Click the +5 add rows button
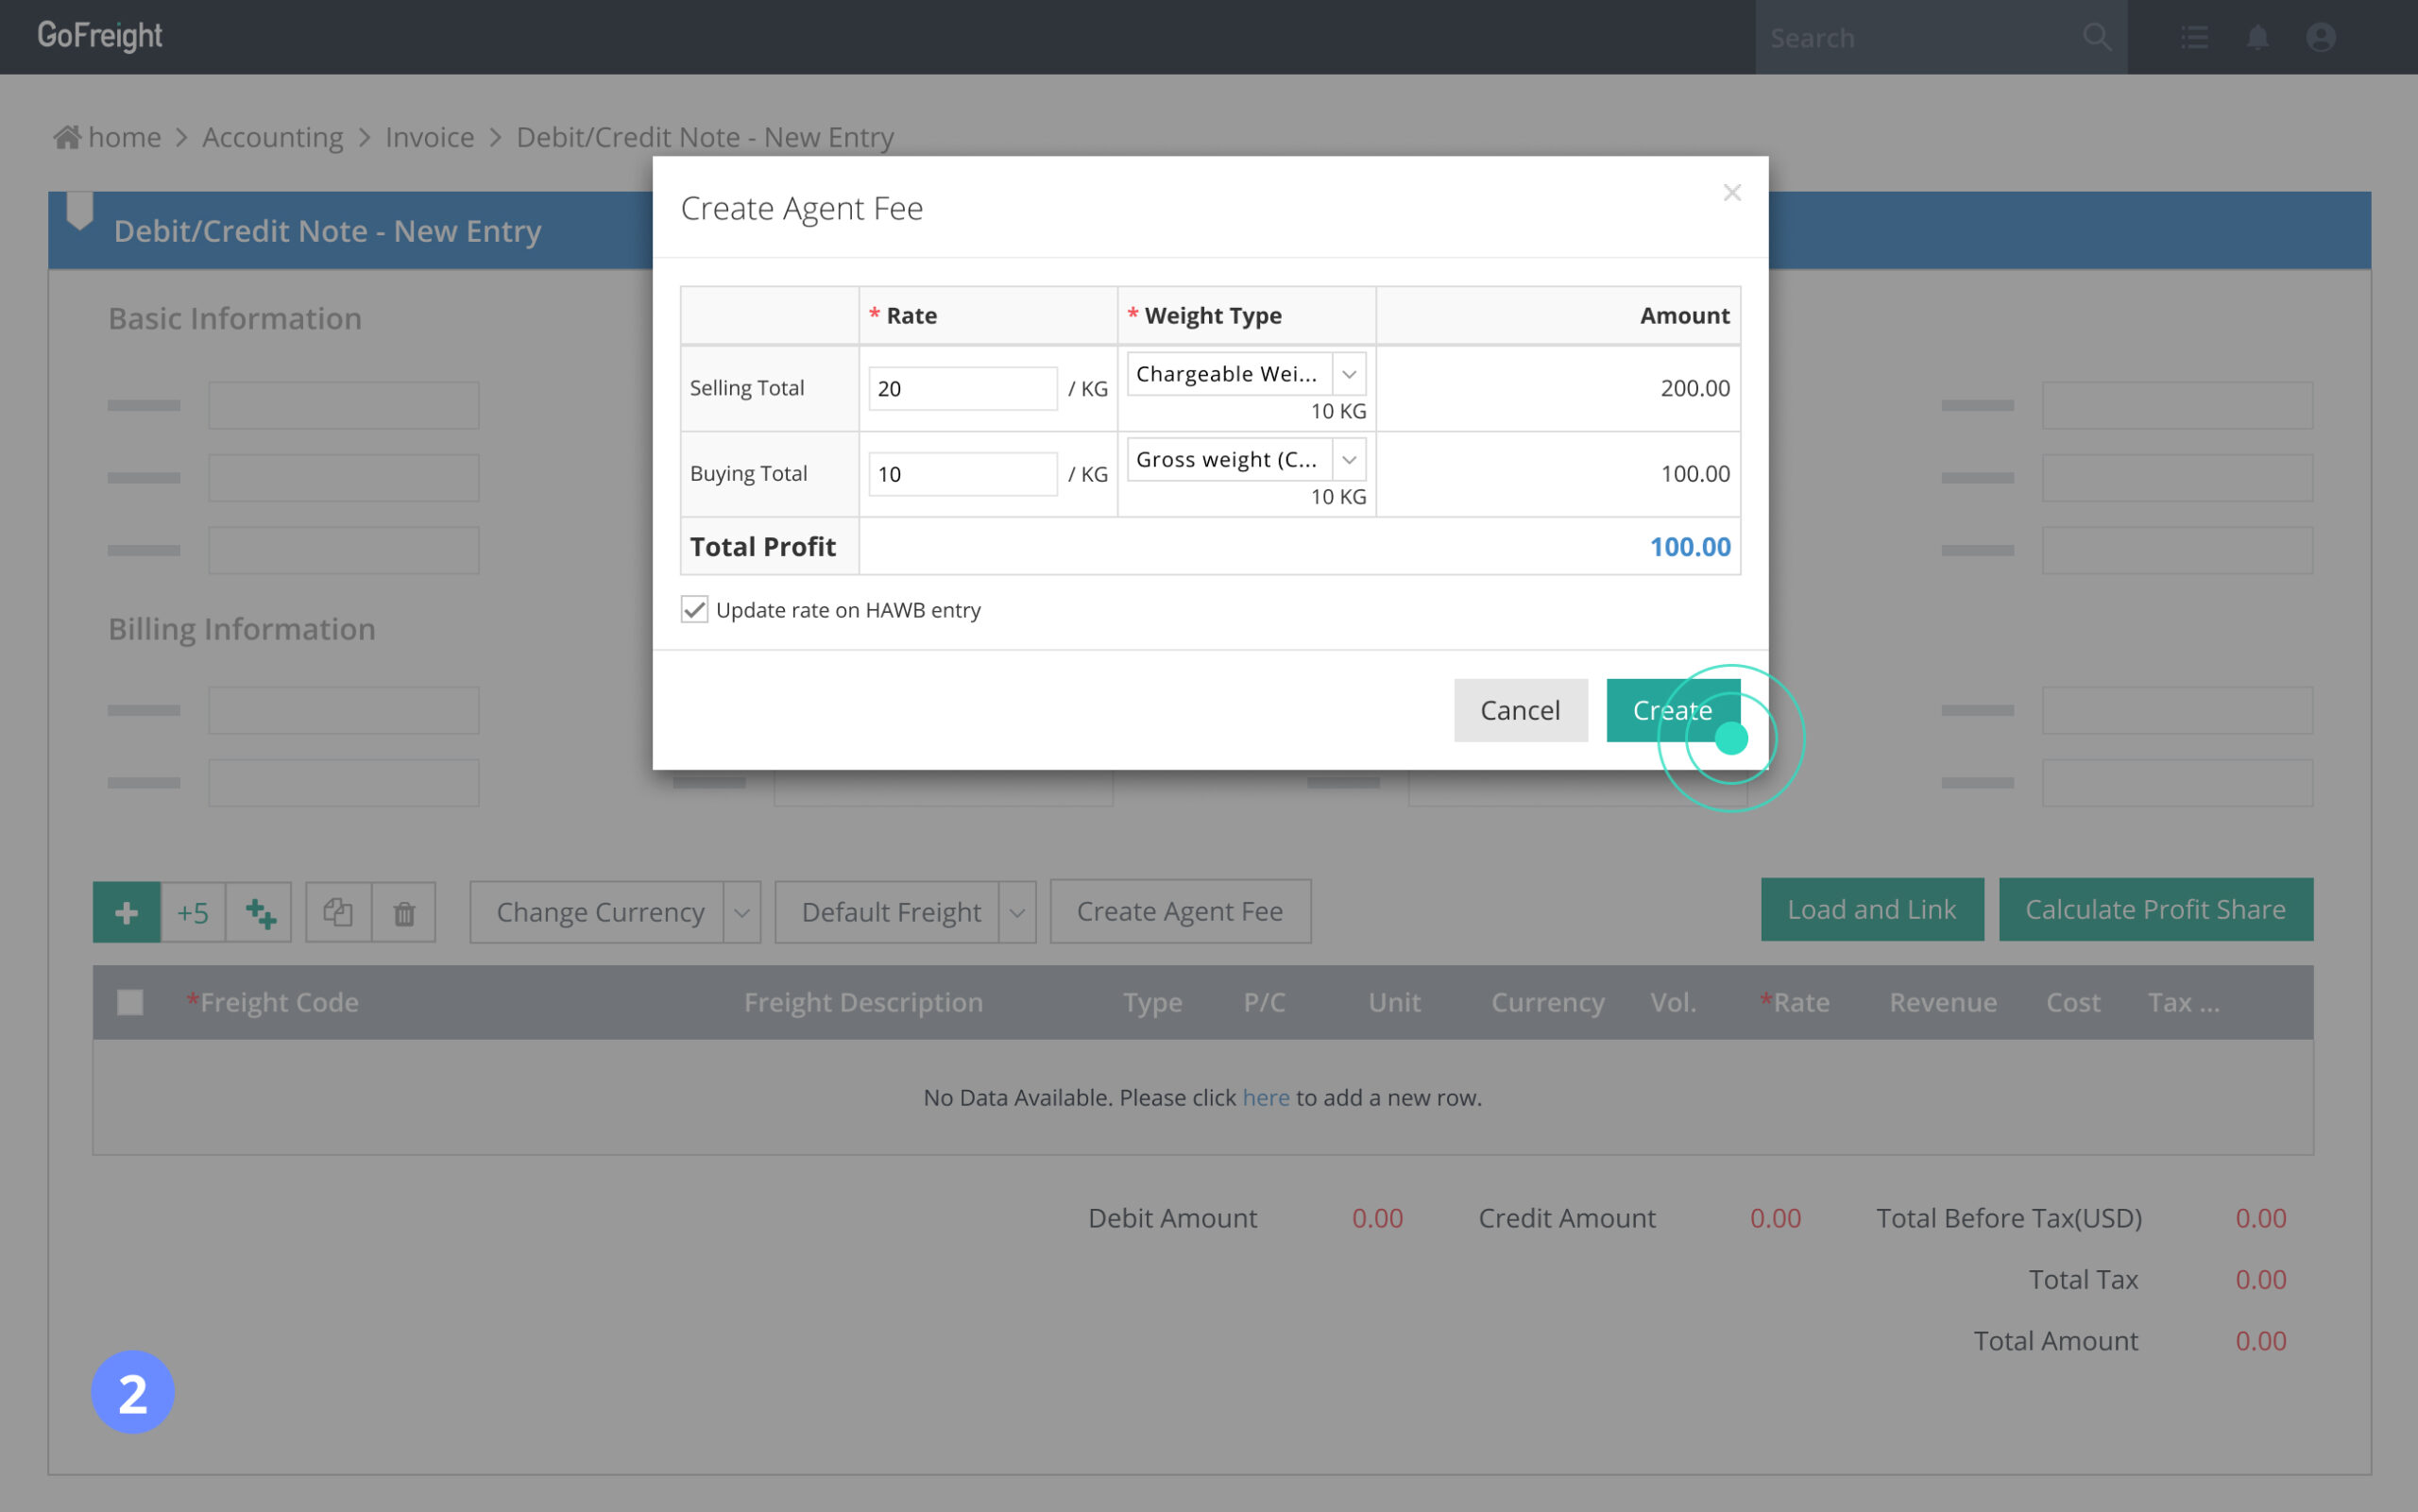The height and width of the screenshot is (1512, 2418). click(x=193, y=912)
